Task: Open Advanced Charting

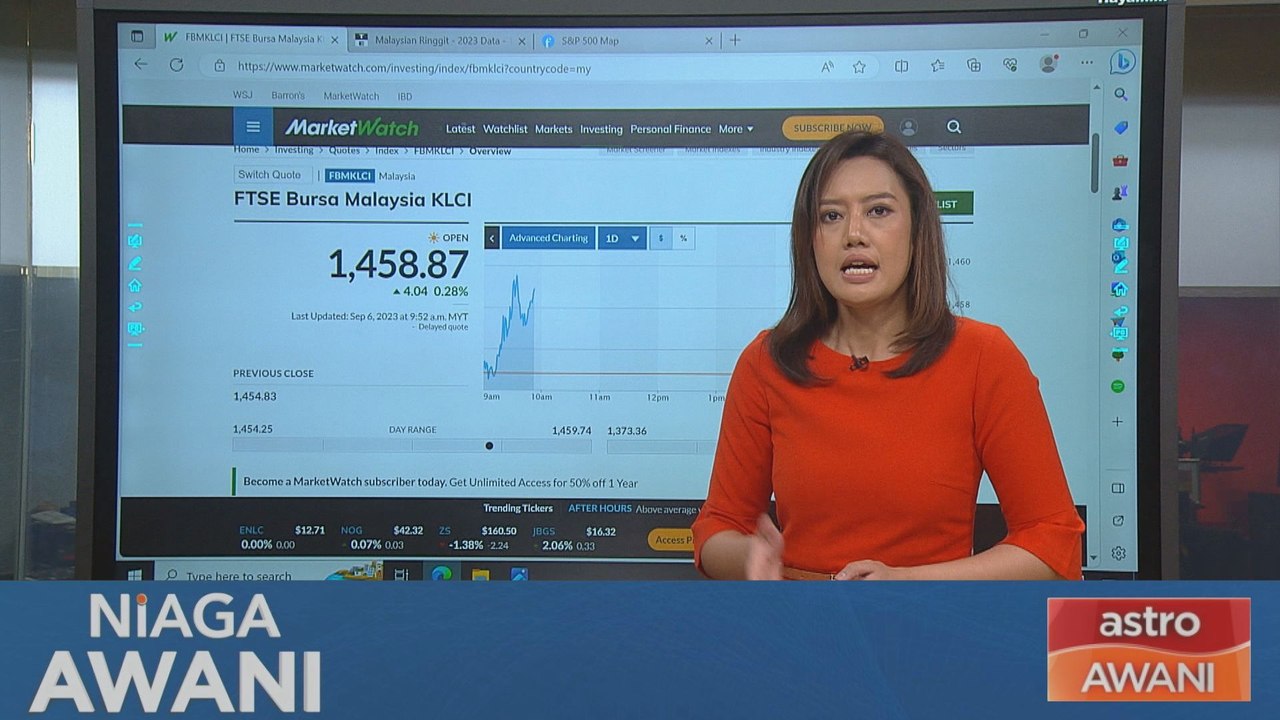Action: coord(548,238)
